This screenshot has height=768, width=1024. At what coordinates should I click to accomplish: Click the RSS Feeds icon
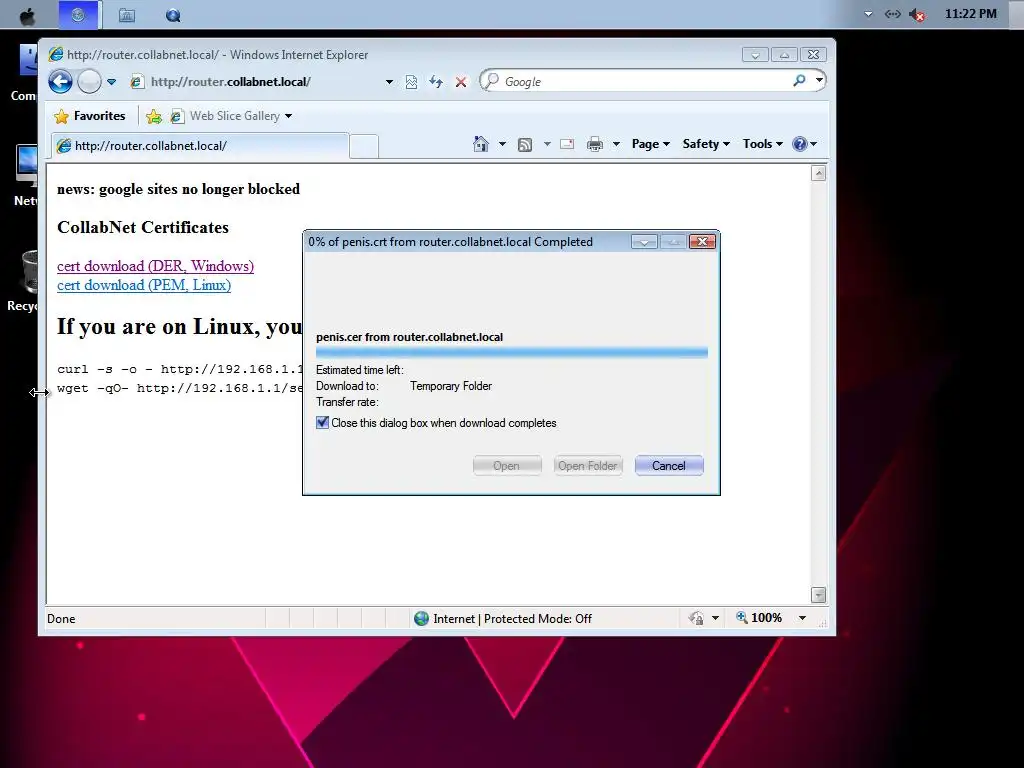525,144
